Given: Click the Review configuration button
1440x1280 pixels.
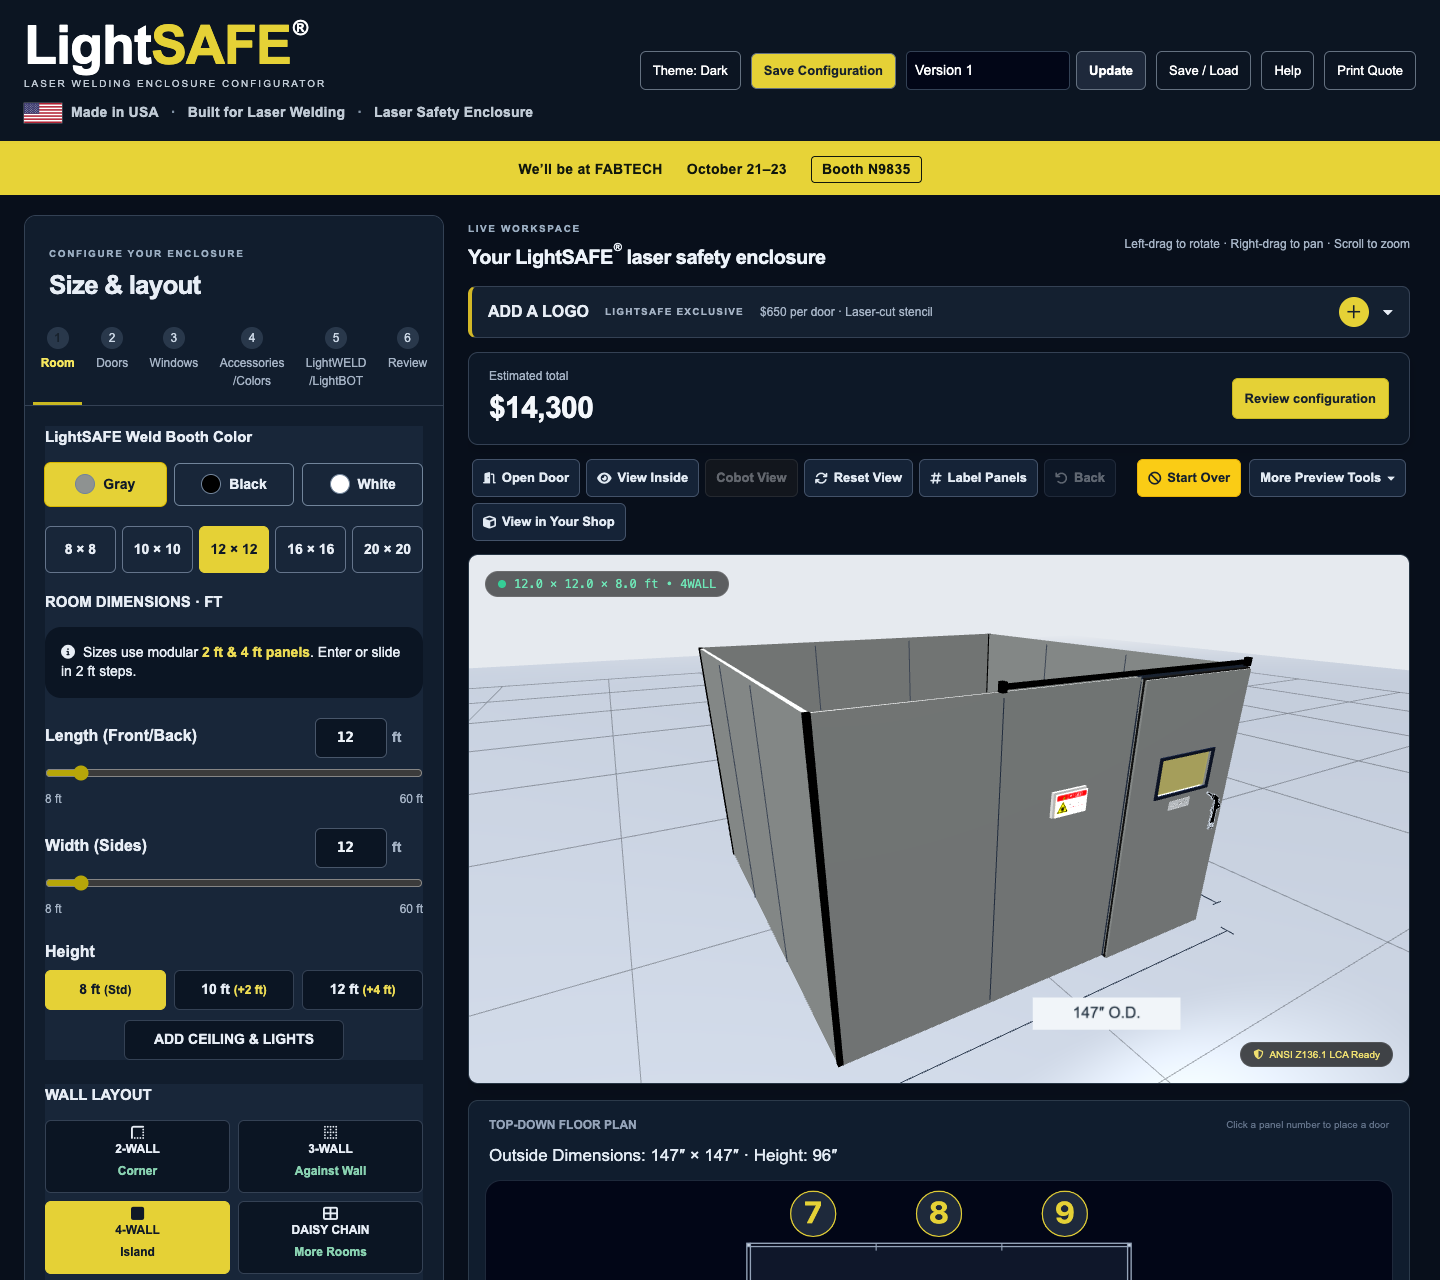Looking at the screenshot, I should point(1310,399).
